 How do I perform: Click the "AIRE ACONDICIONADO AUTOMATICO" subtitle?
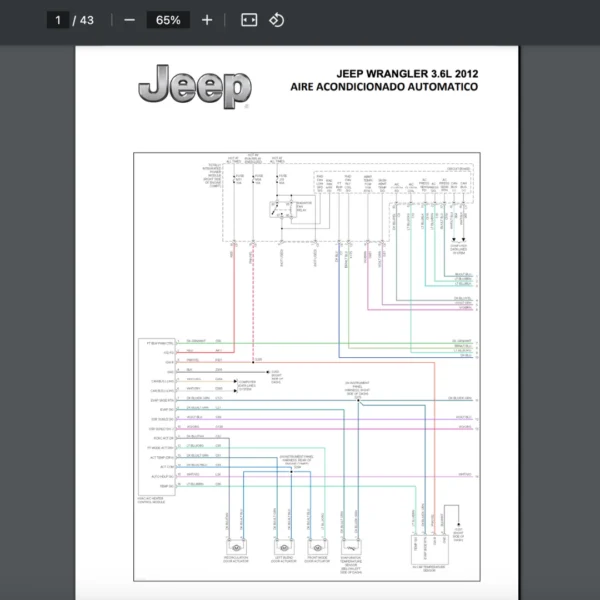point(384,87)
